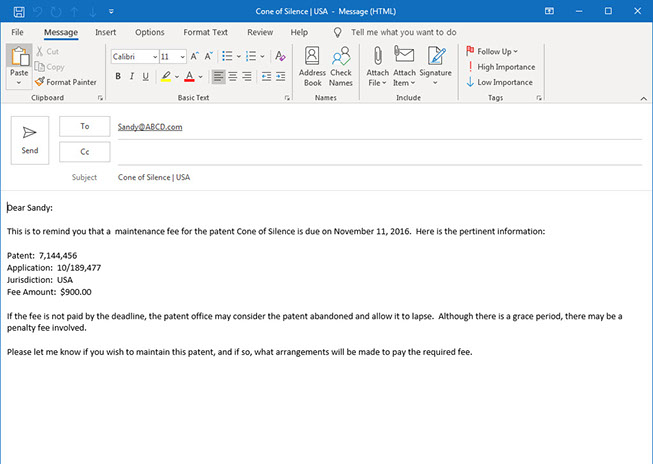
Task: Click the Send button
Action: point(30,139)
